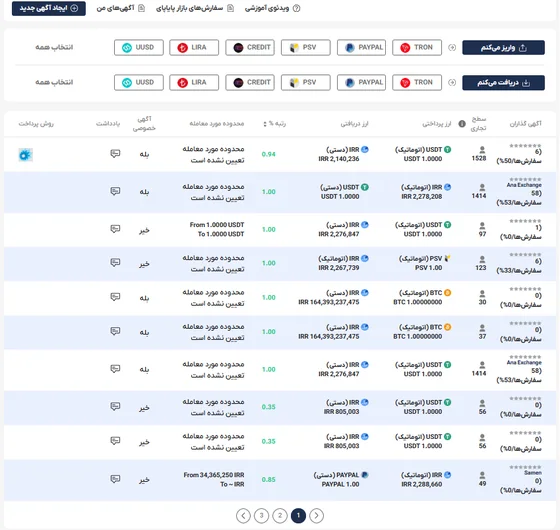Open note icon for IRR 2,278,208 row

115,191
